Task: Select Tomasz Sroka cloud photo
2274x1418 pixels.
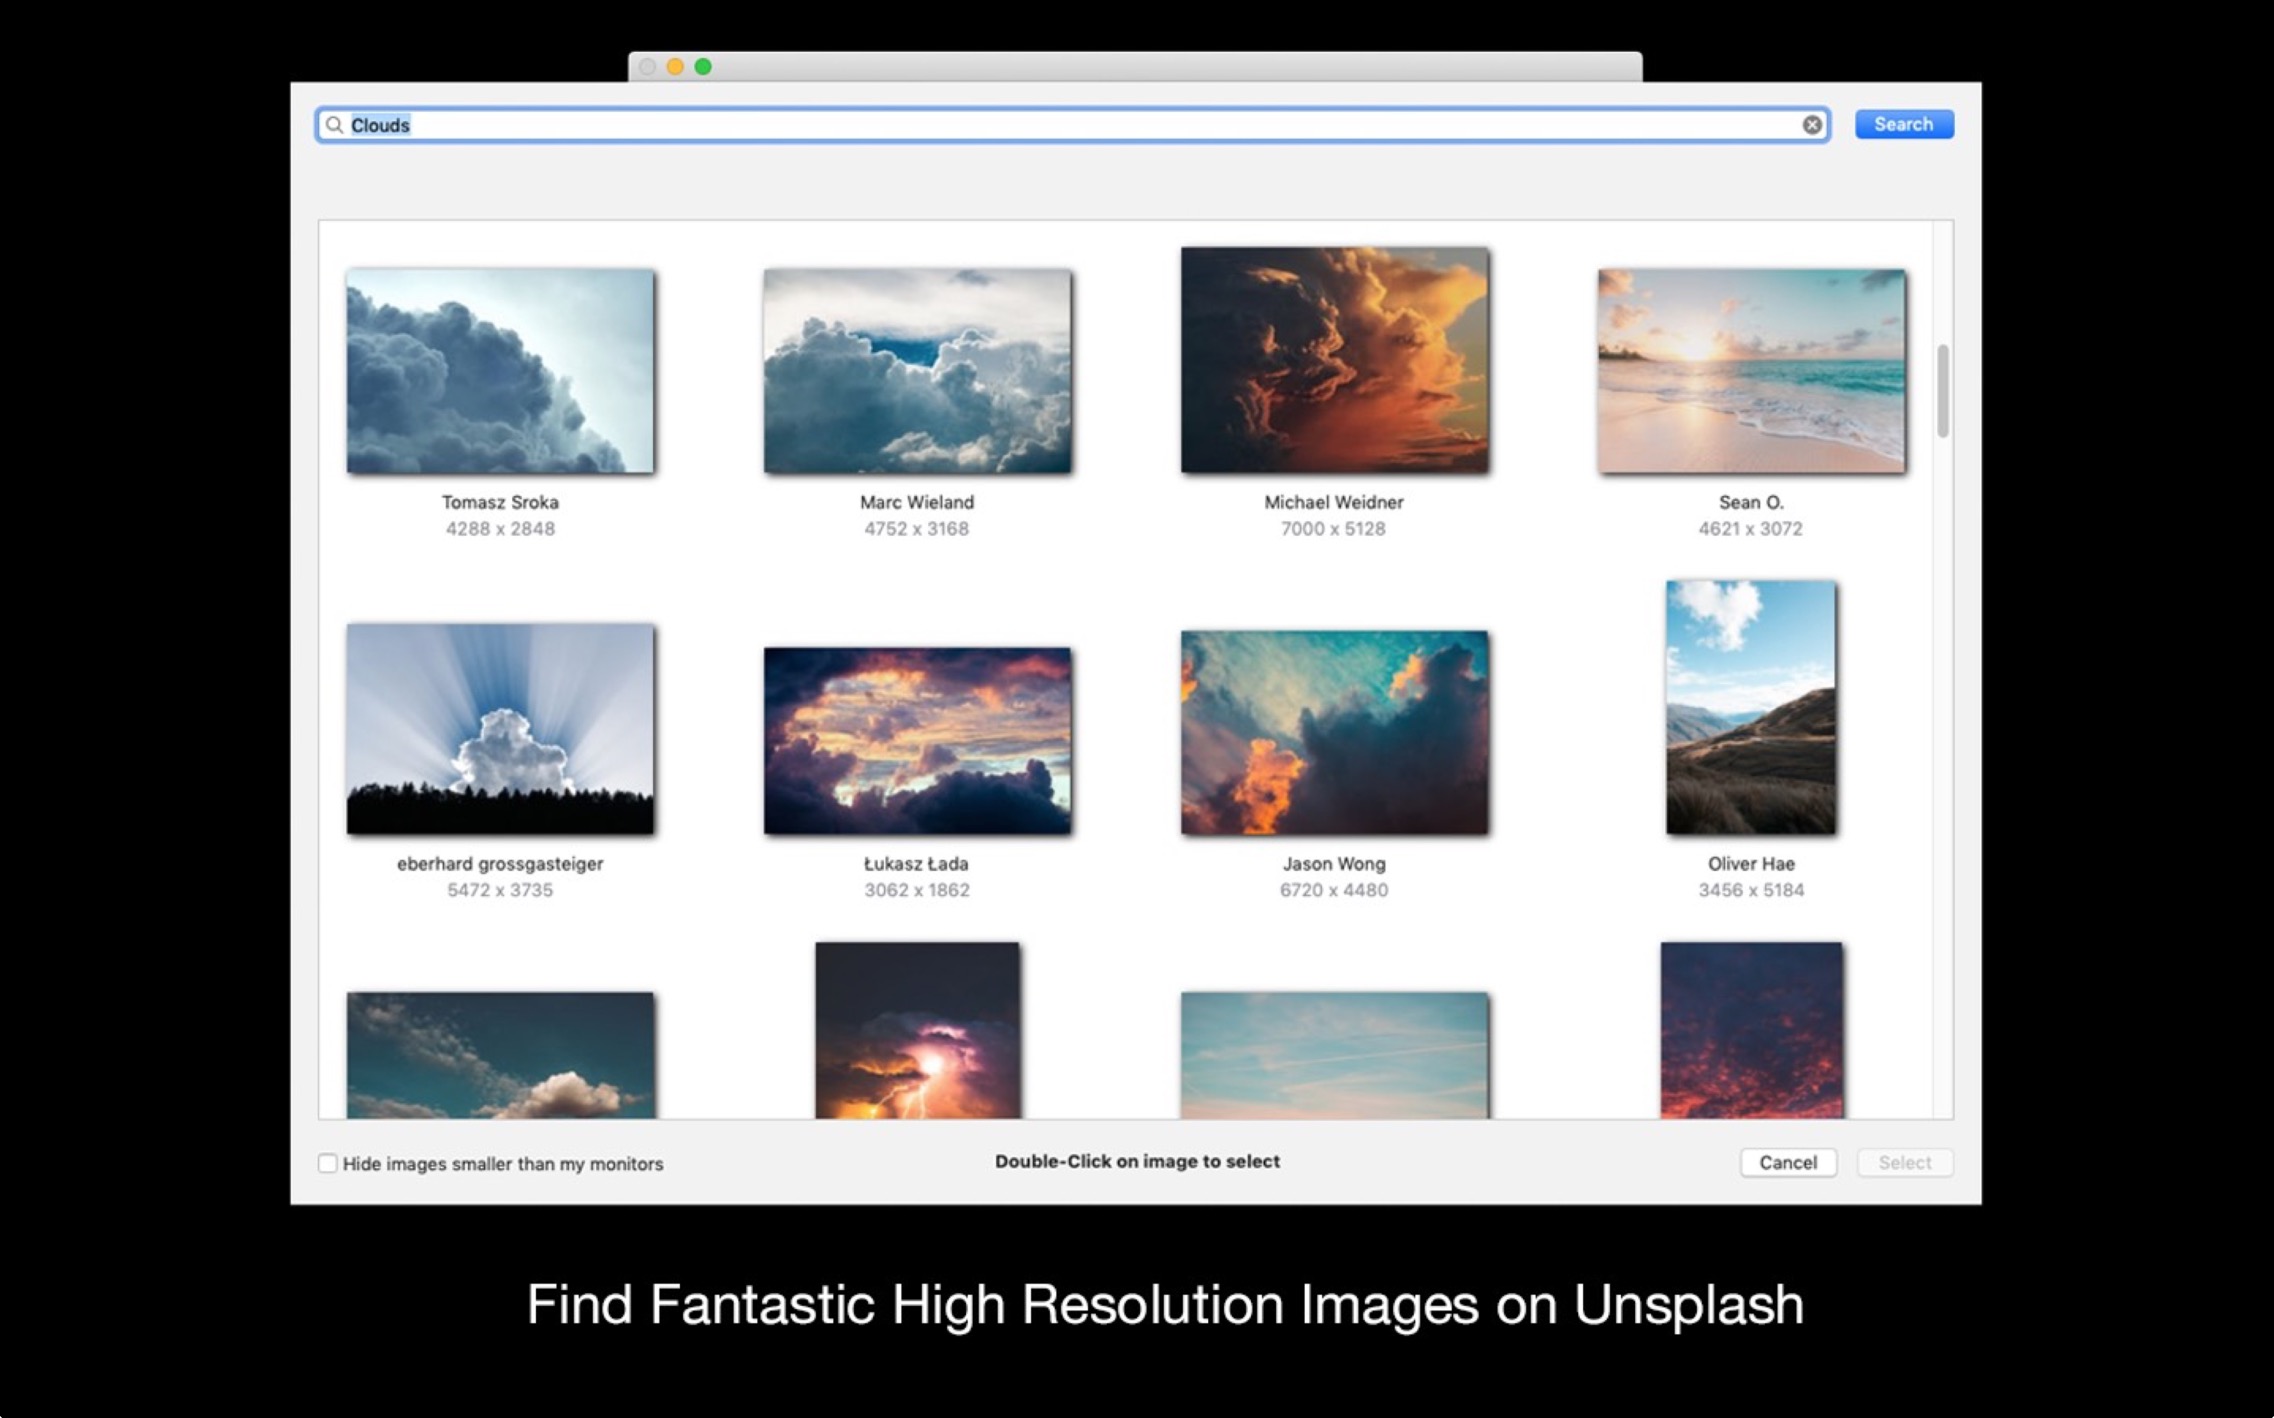Action: [500, 371]
